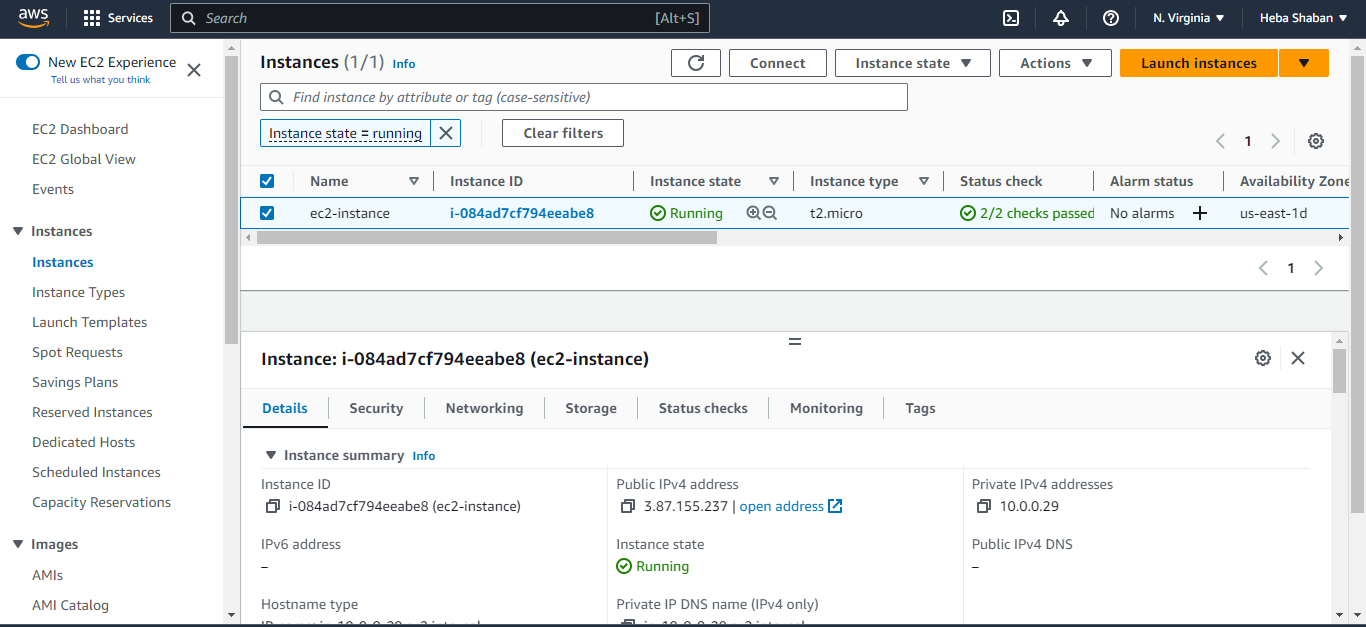Image resolution: width=1366 pixels, height=627 pixels.
Task: Click the AWS logo to go home
Action: pyautogui.click(x=32, y=17)
